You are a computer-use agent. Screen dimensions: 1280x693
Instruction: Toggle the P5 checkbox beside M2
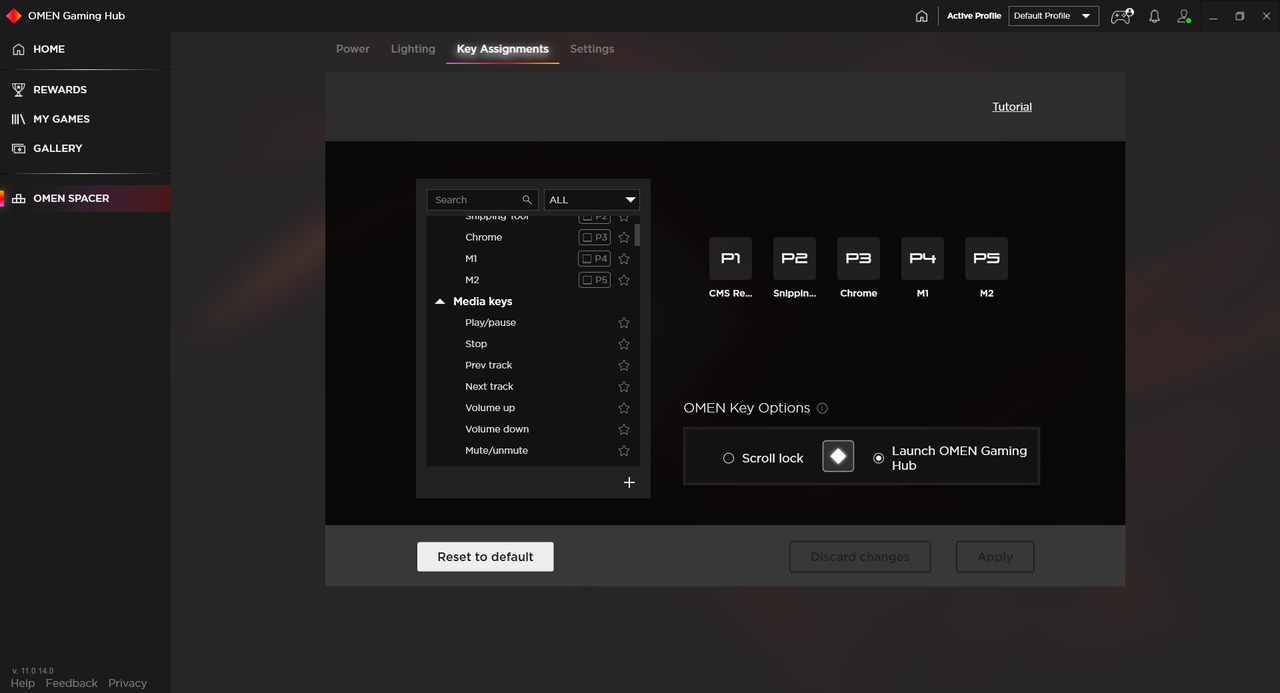[x=594, y=280]
